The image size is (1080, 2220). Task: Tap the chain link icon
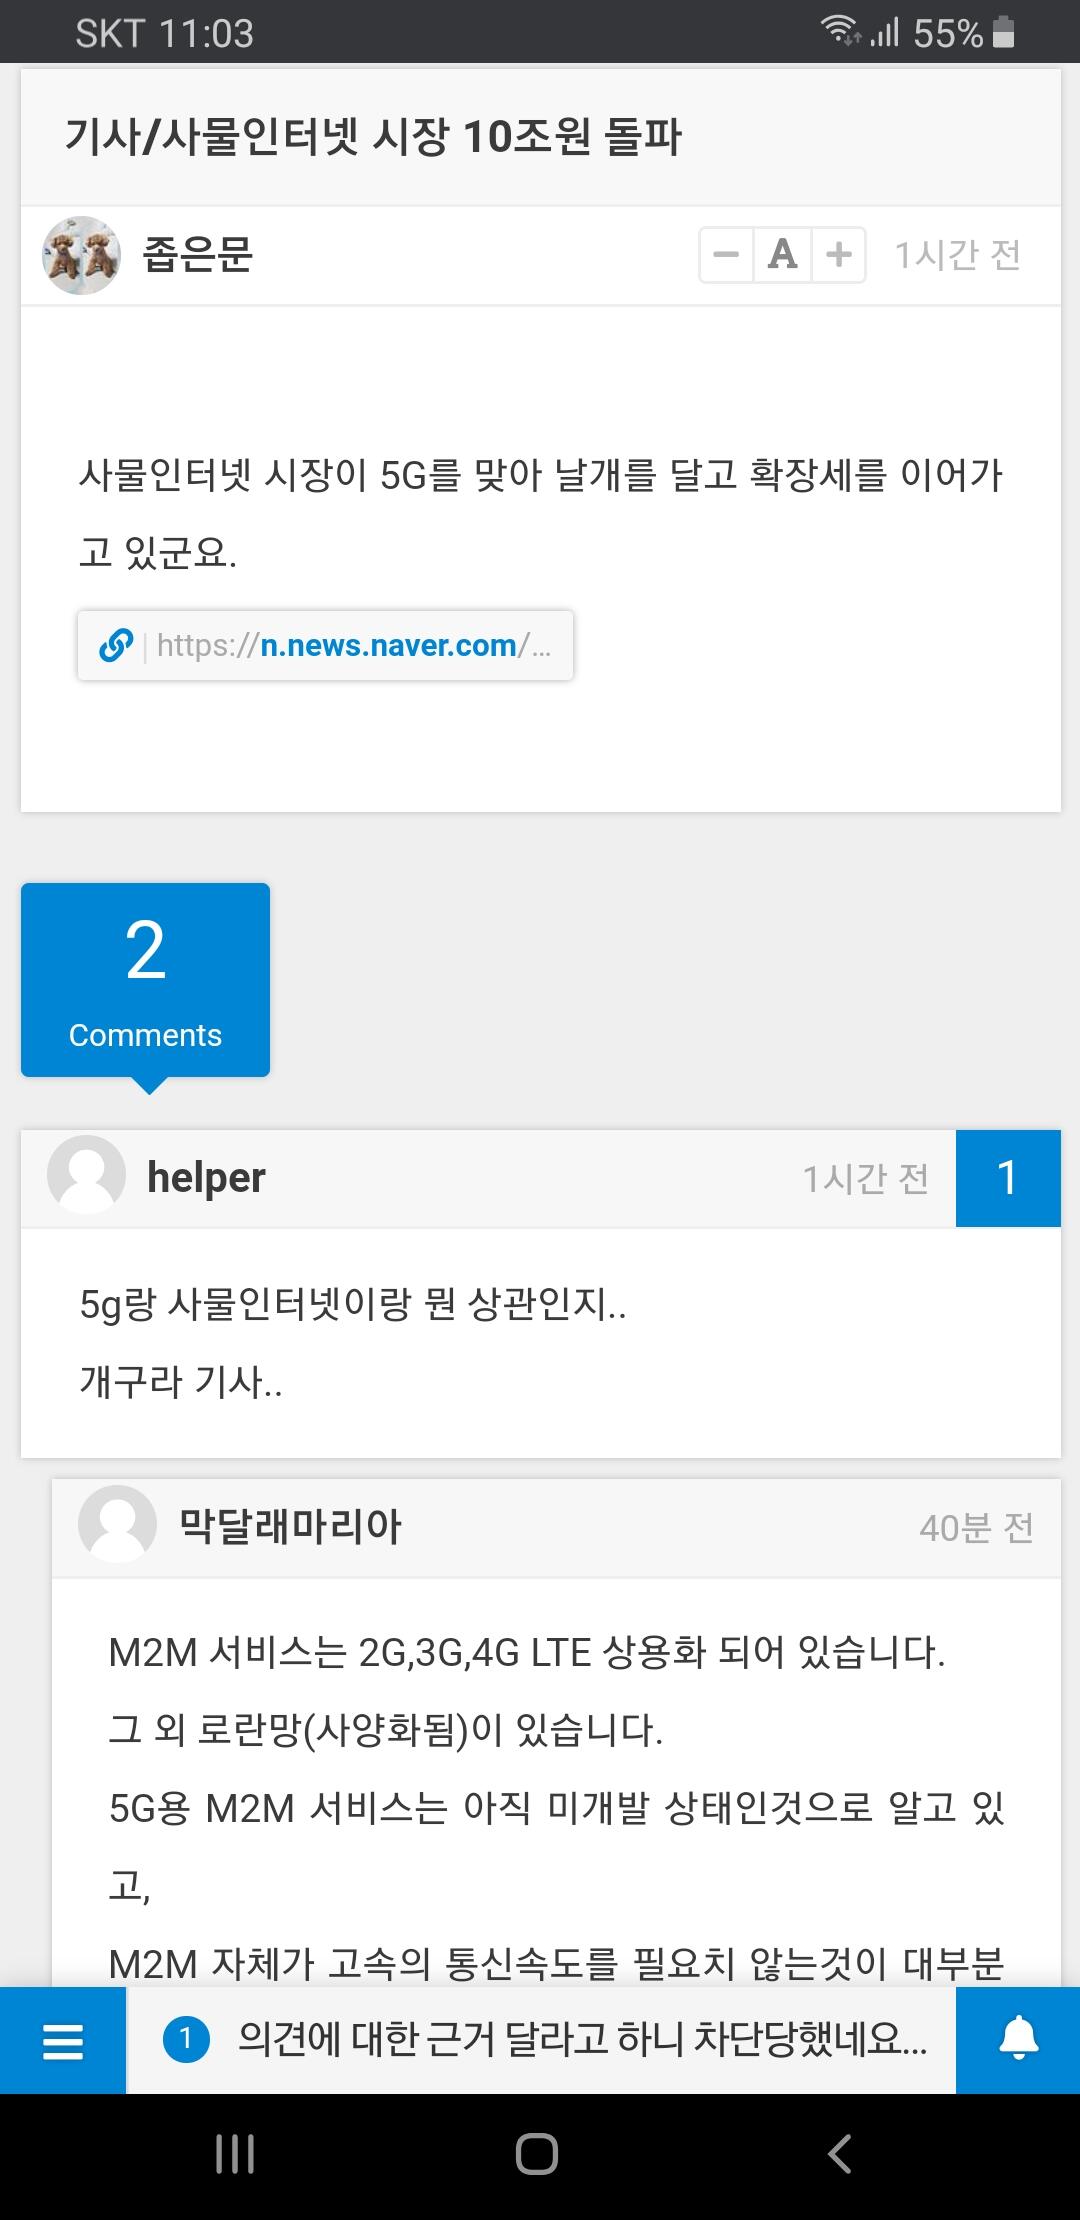pyautogui.click(x=116, y=646)
